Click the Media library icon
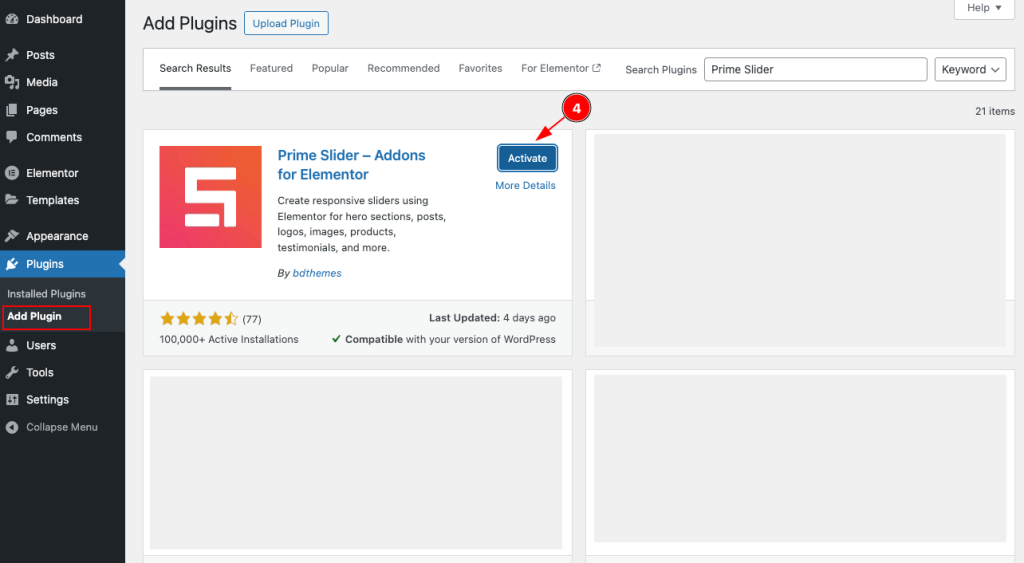This screenshot has width=1024, height=563. [12, 82]
